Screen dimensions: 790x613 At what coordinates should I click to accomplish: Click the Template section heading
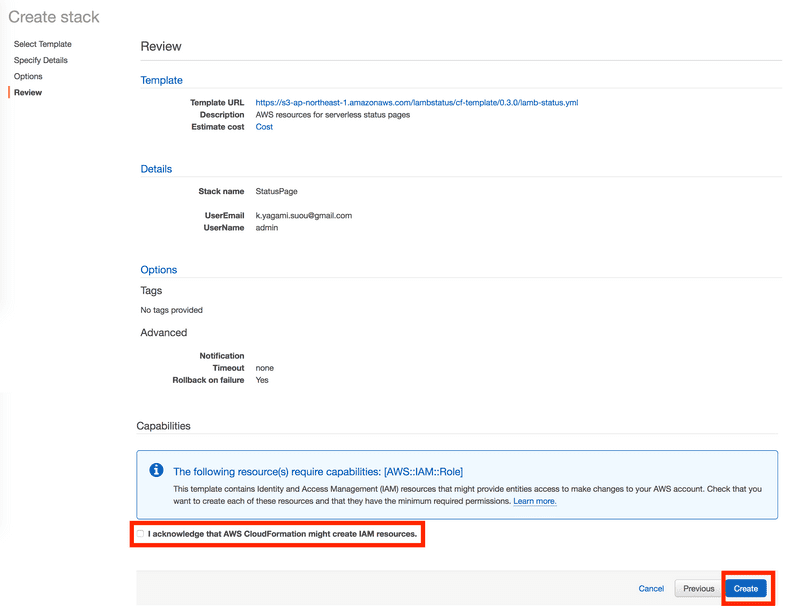click(x=161, y=80)
